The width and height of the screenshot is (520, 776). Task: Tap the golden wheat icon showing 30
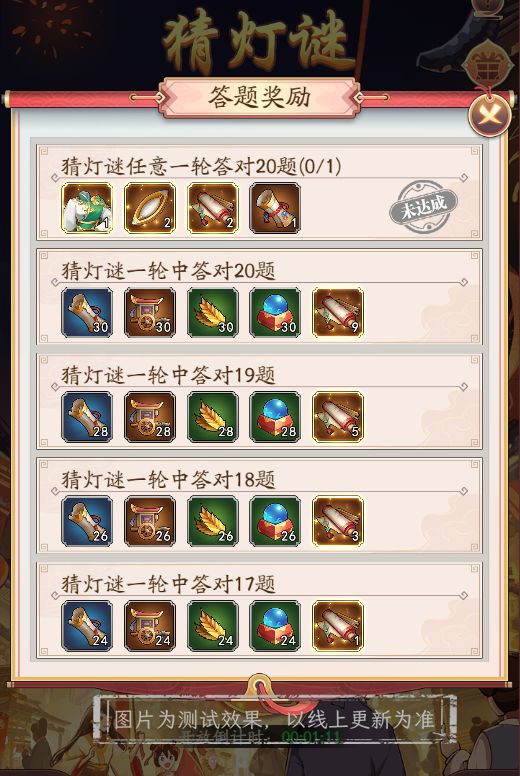point(213,313)
